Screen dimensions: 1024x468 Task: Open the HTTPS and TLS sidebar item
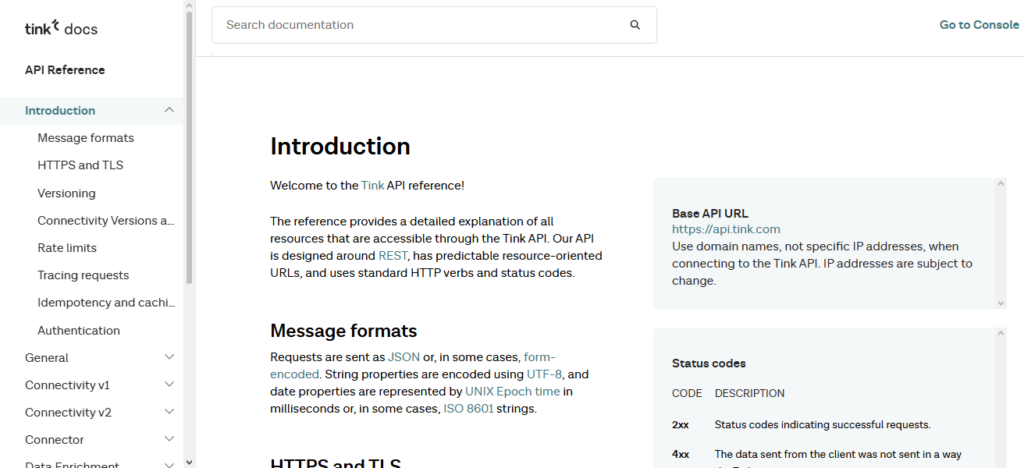[80, 165]
